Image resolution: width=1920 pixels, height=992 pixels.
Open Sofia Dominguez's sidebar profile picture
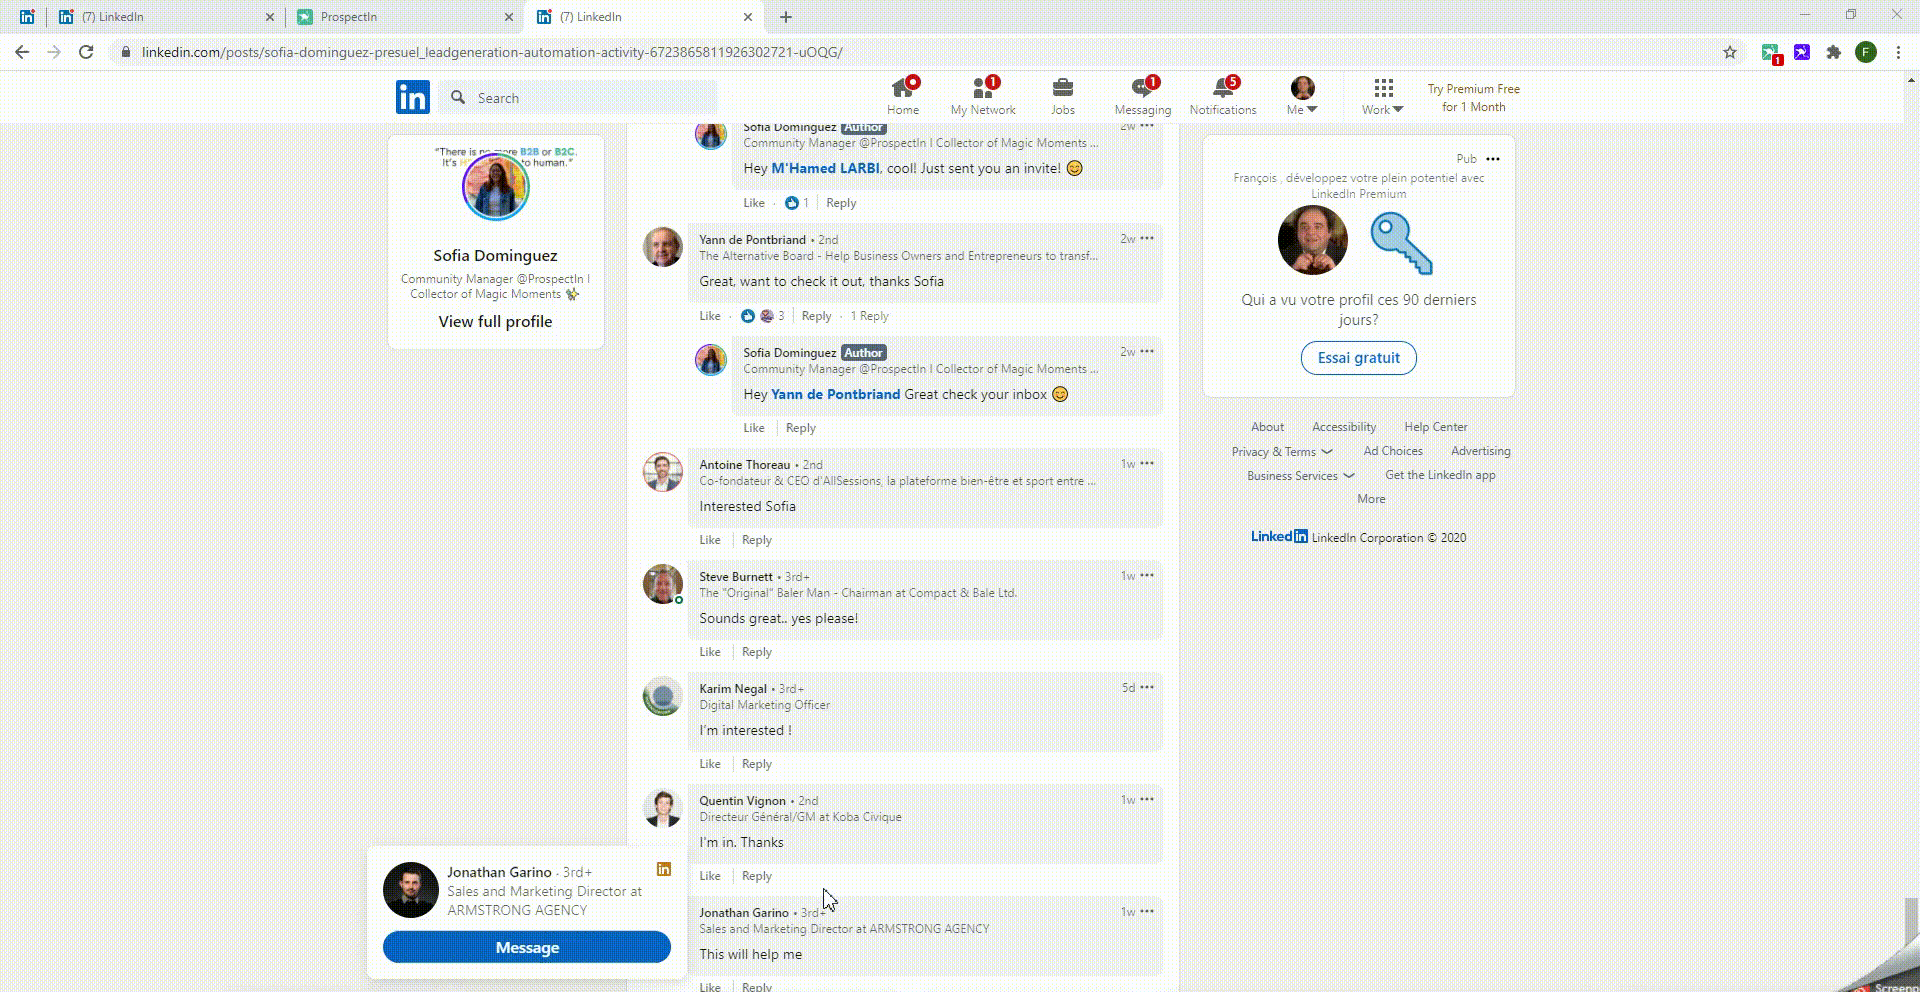click(x=495, y=187)
